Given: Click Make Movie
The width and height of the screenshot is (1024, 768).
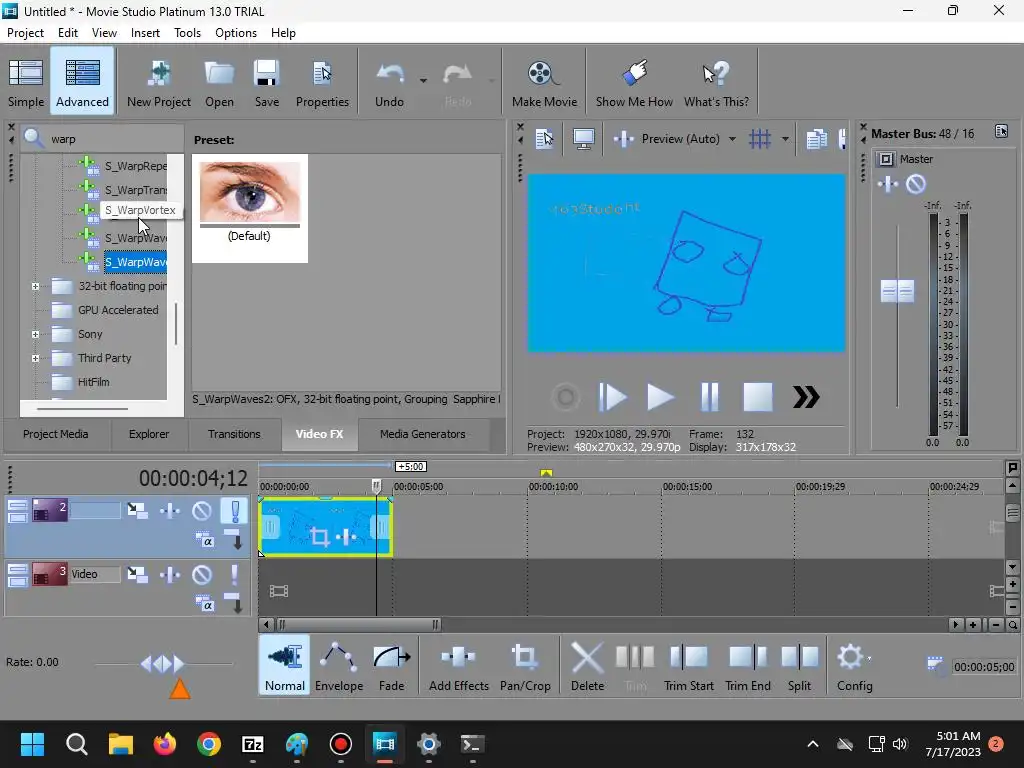Looking at the screenshot, I should click(x=544, y=83).
